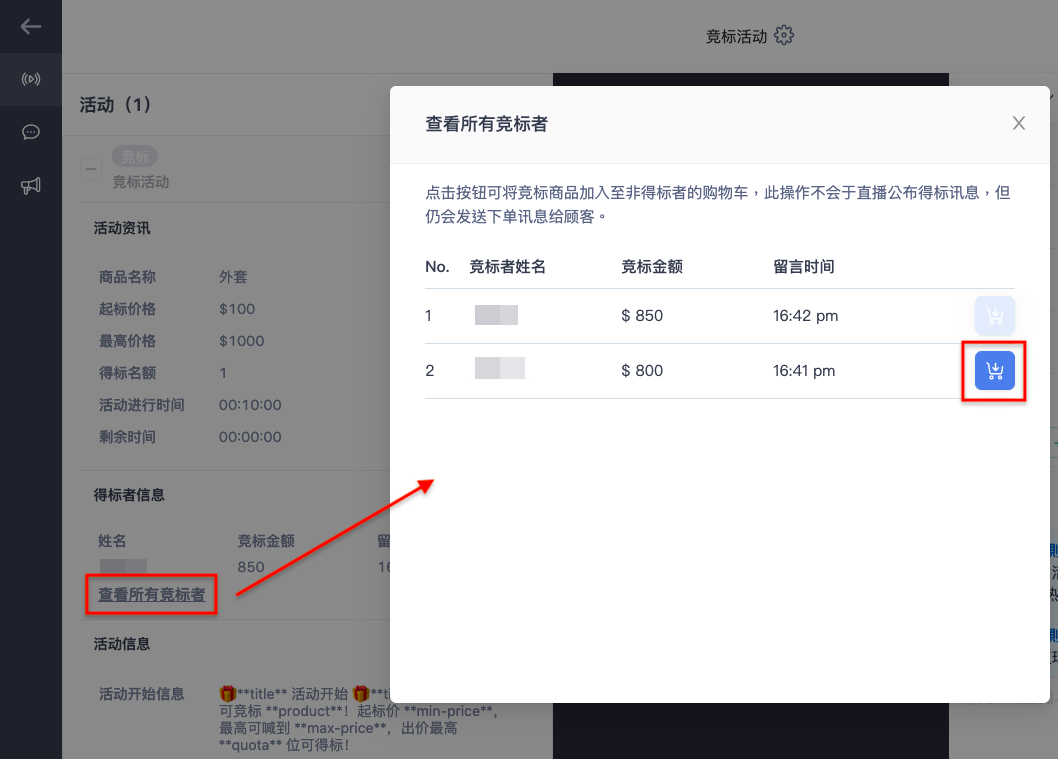Click the $ 800 bid amount
The image size is (1058, 759).
tap(642, 370)
